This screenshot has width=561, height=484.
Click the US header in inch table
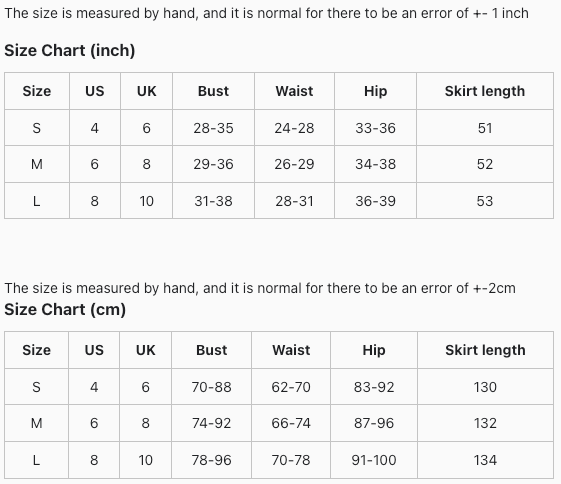(95, 91)
